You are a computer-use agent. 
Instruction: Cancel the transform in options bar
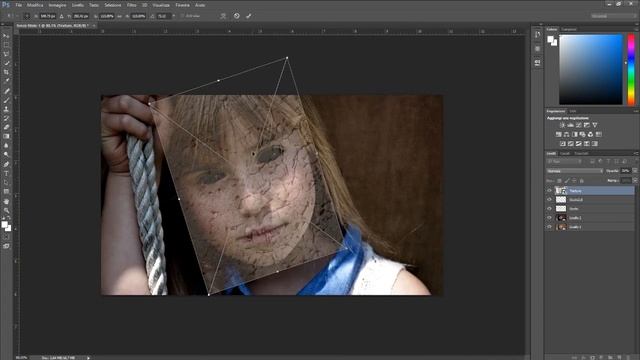[237, 16]
